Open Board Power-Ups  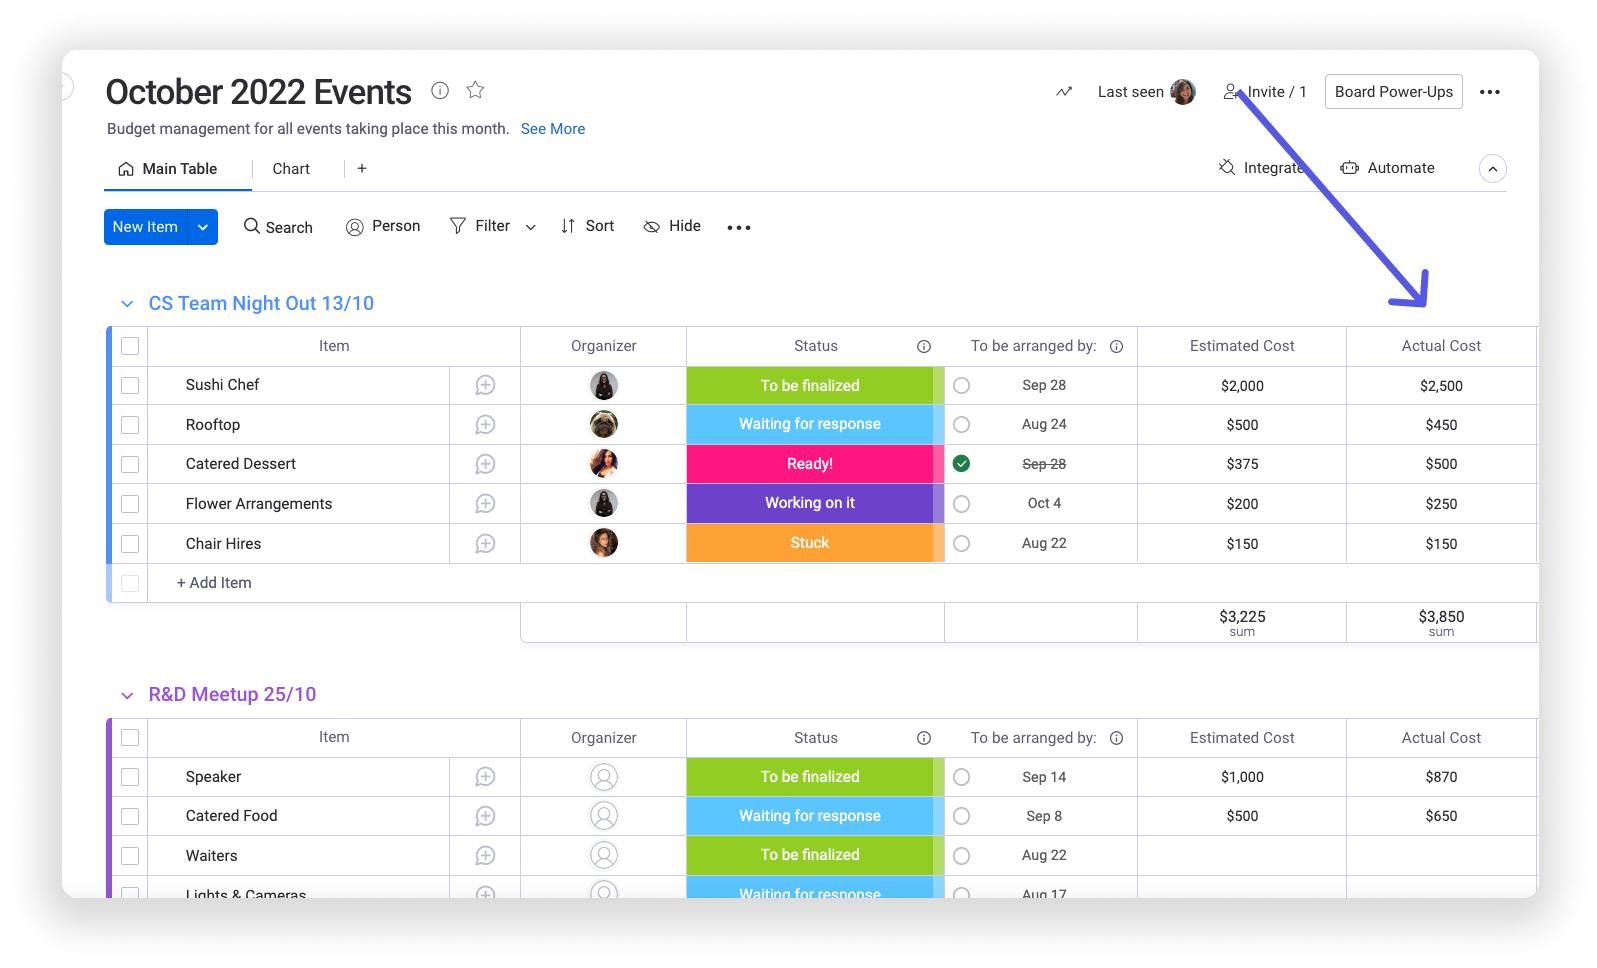(x=1394, y=92)
